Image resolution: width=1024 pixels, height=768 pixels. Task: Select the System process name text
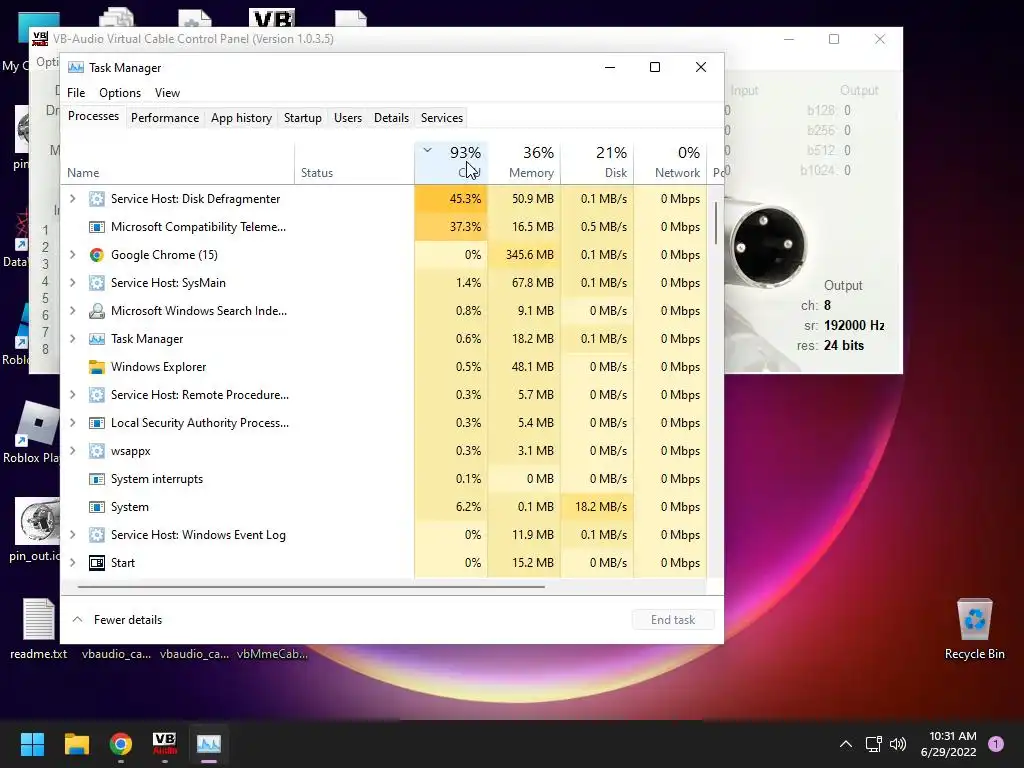click(130, 507)
